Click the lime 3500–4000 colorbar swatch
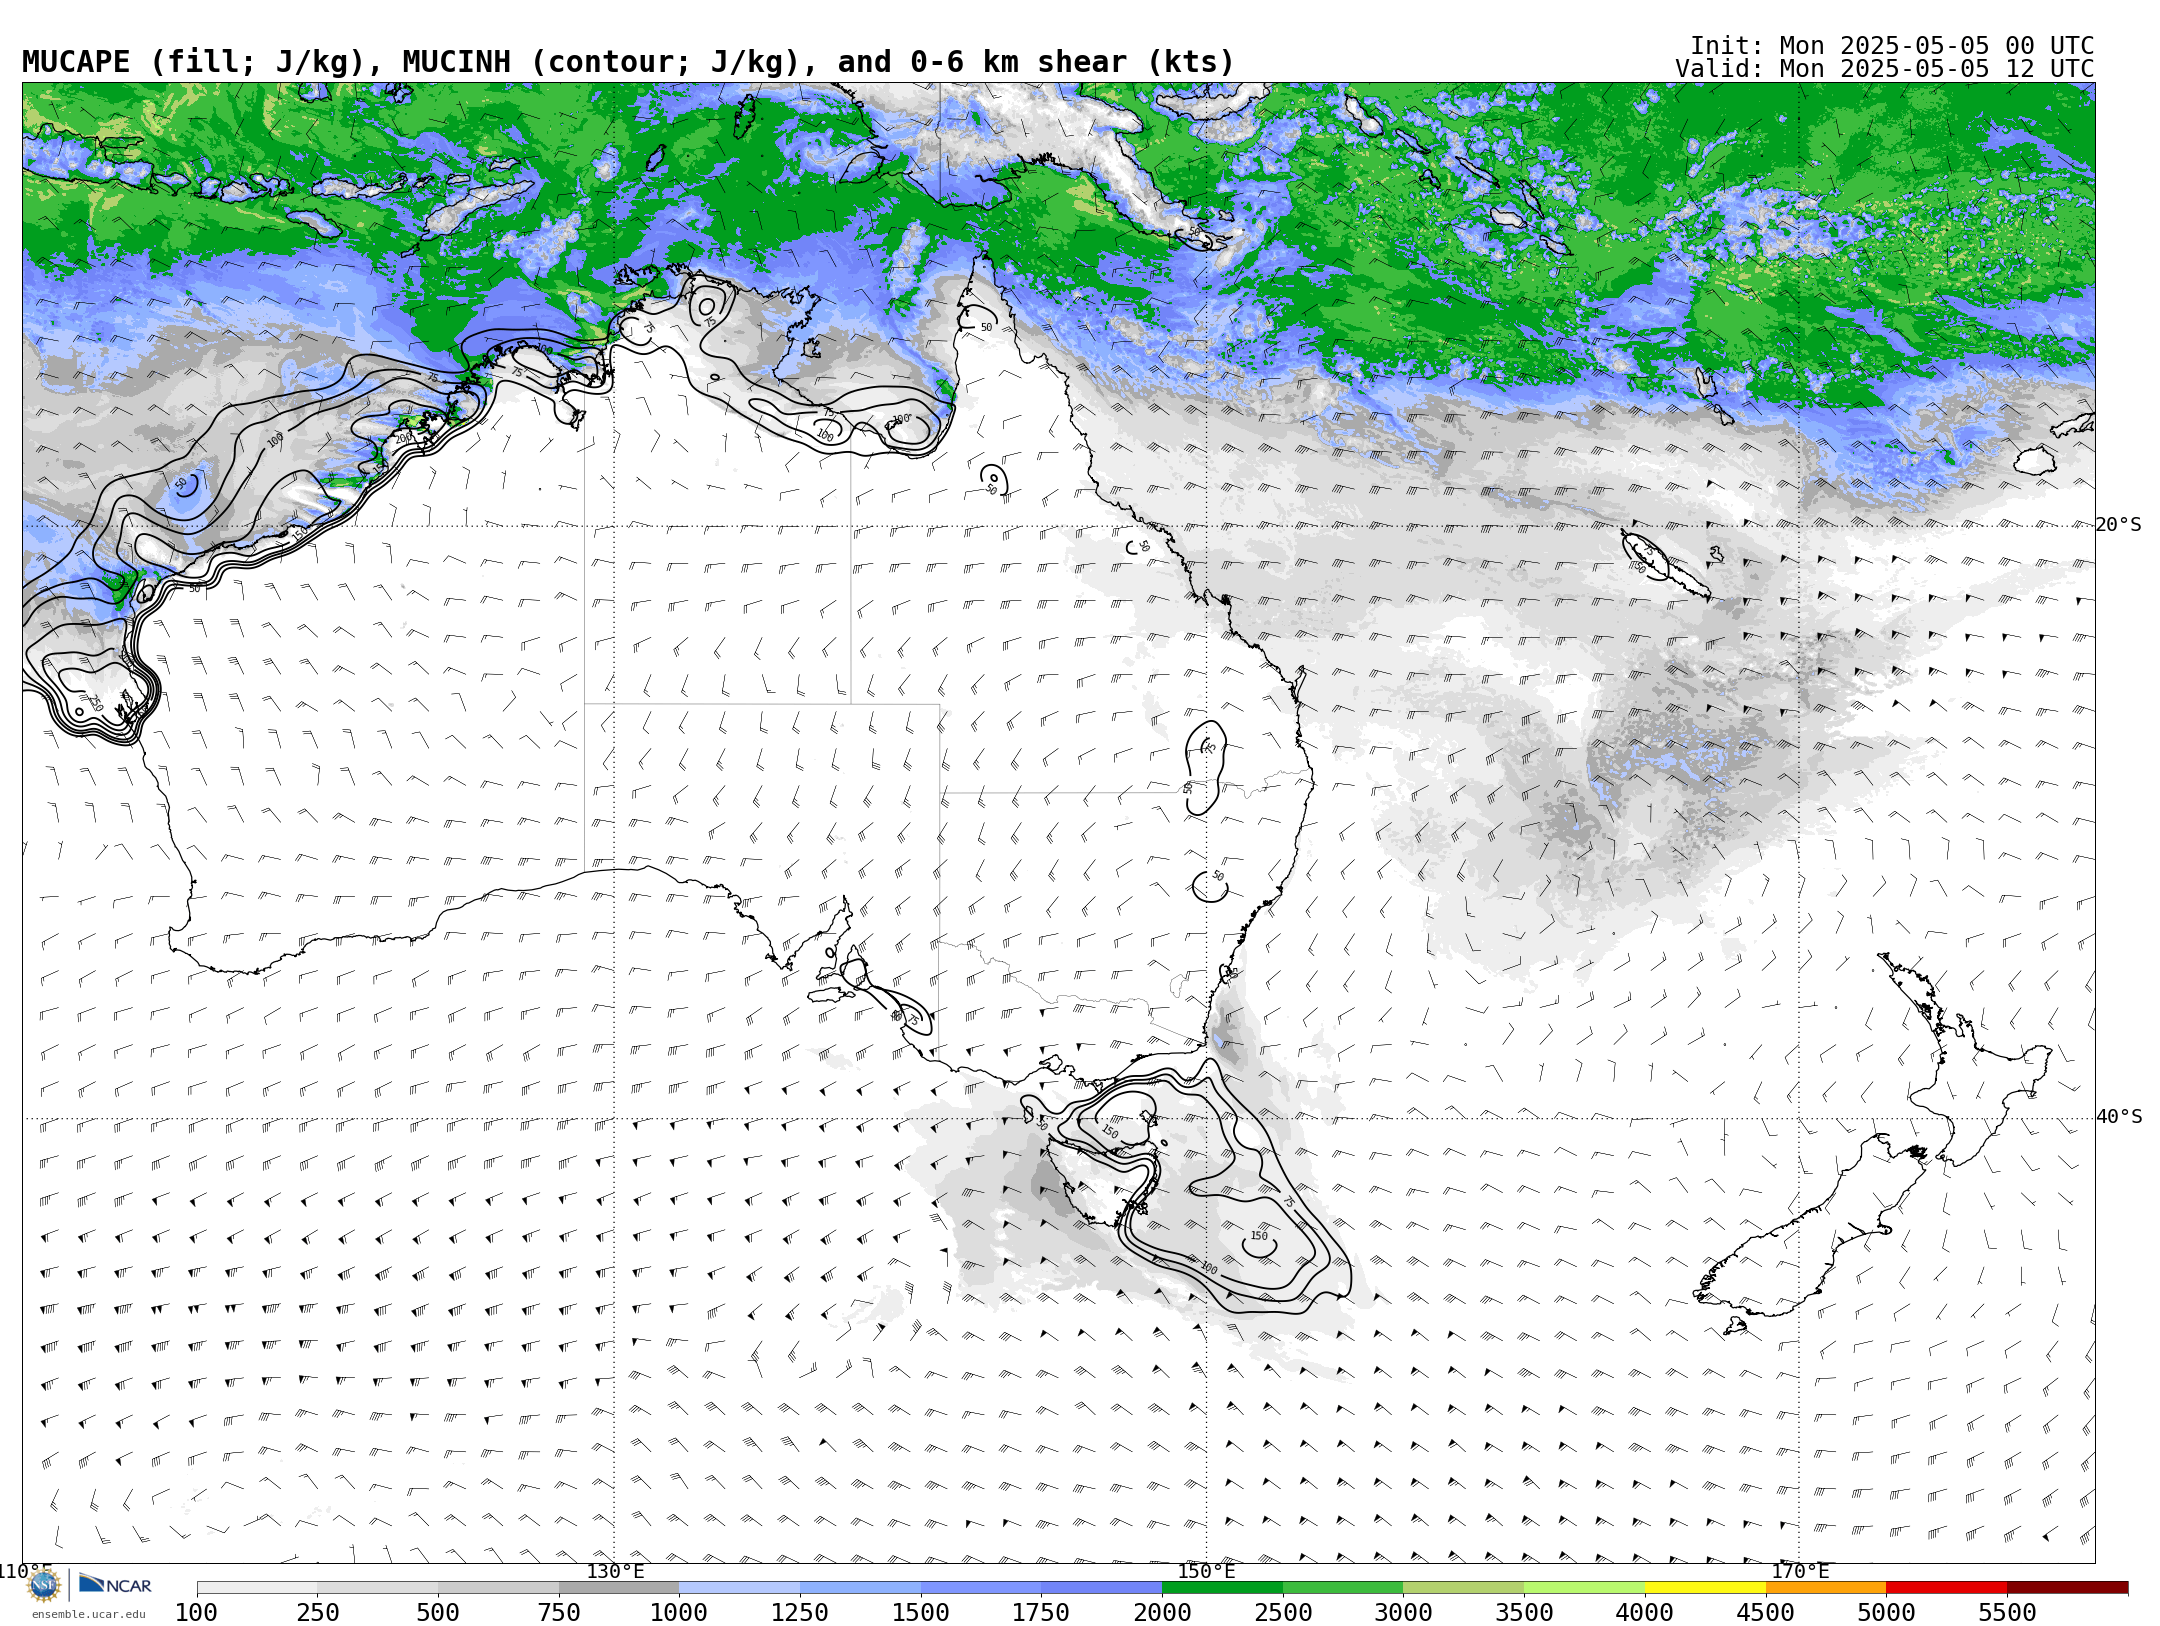 pyautogui.click(x=1584, y=1588)
